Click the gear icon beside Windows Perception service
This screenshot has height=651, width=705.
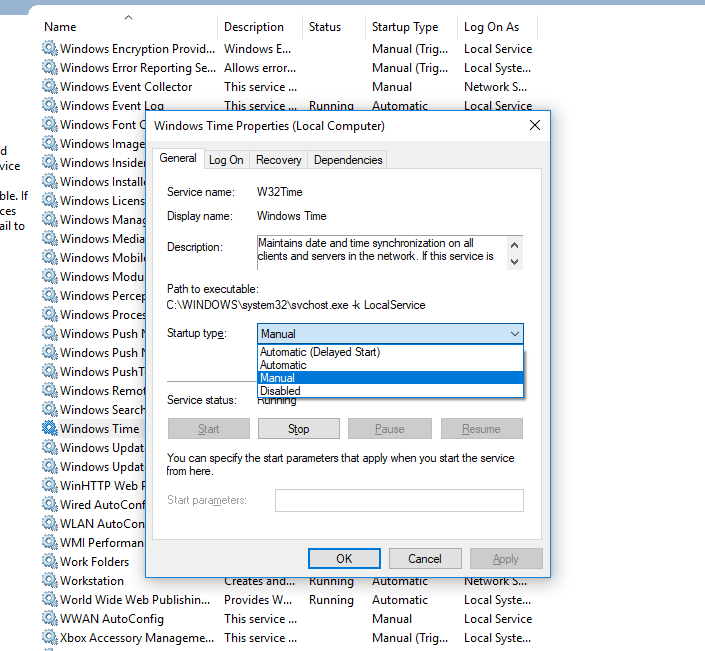pos(50,295)
